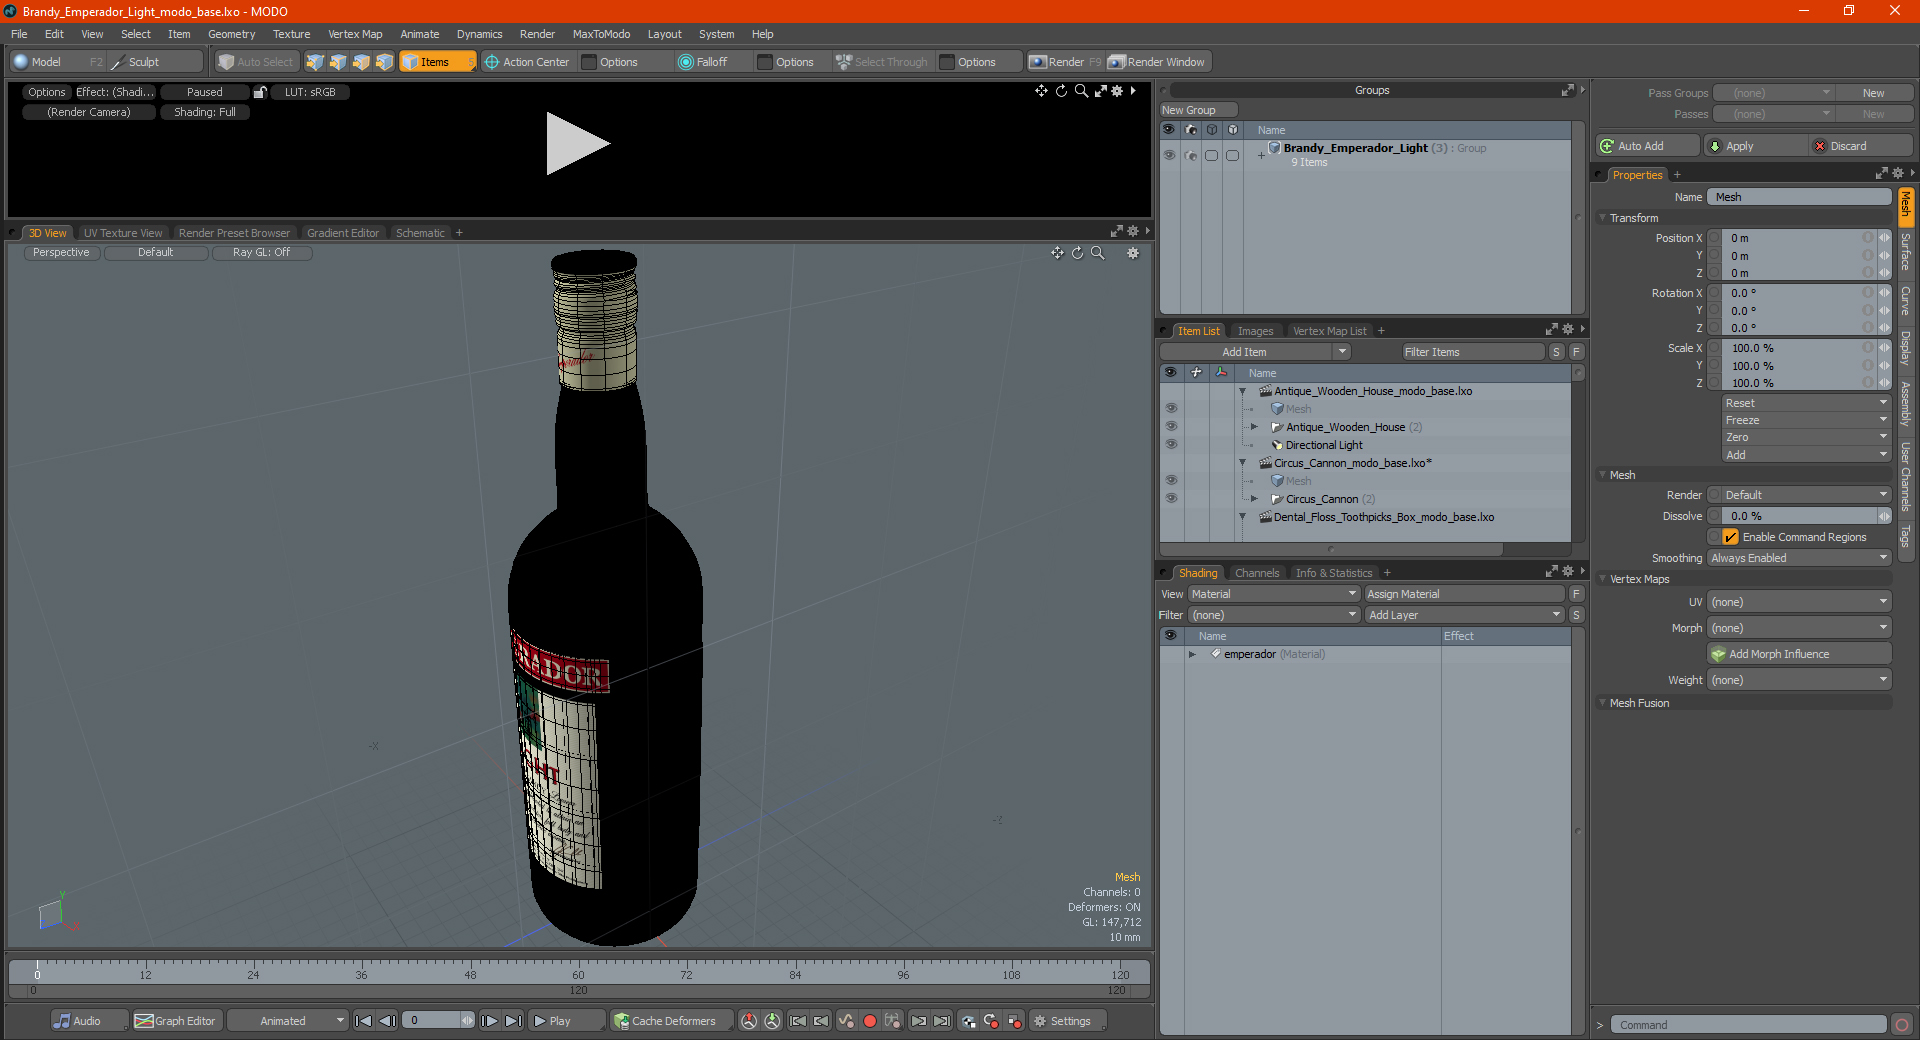Expand the emperador material
The image size is (1920, 1040).
point(1192,654)
